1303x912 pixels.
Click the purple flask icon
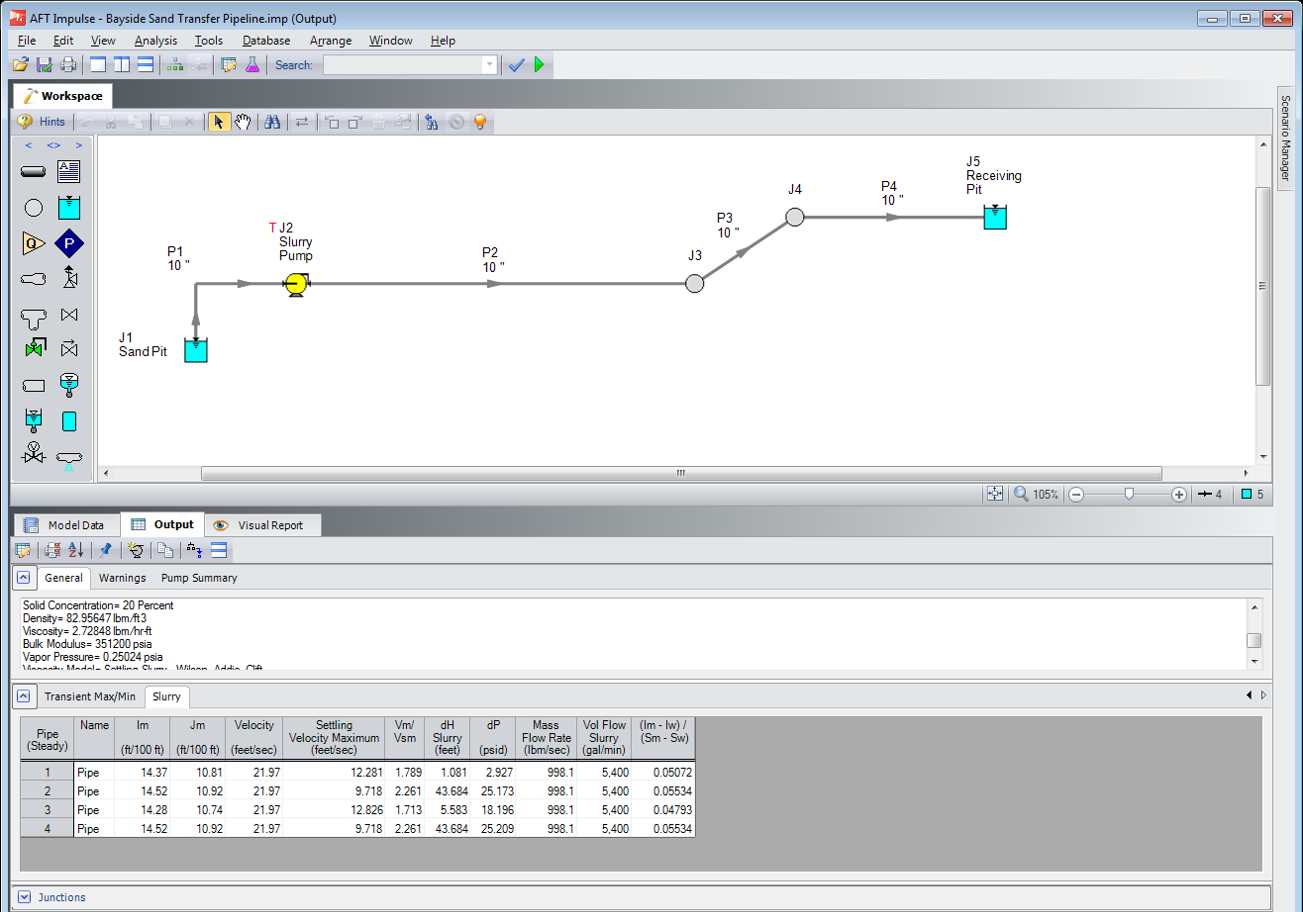pyautogui.click(x=252, y=65)
